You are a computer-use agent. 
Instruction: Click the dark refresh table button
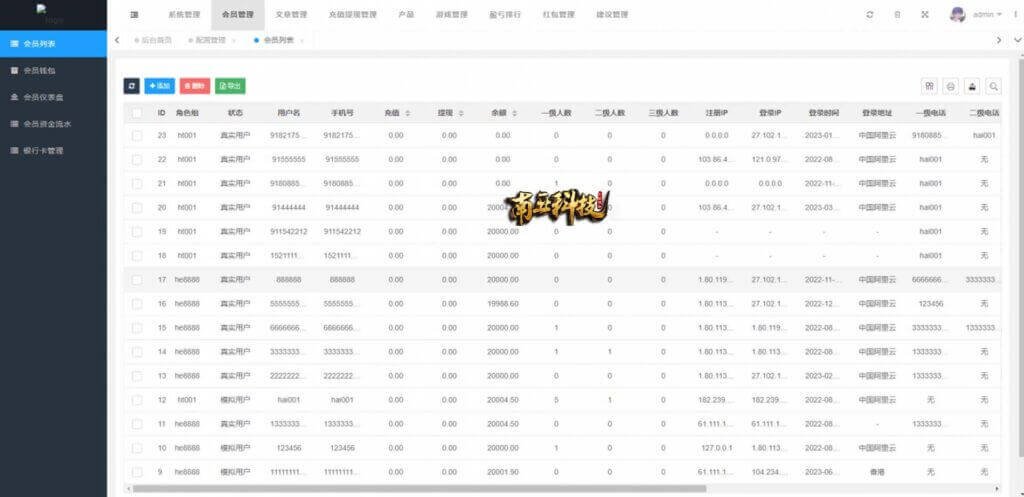tap(131, 87)
